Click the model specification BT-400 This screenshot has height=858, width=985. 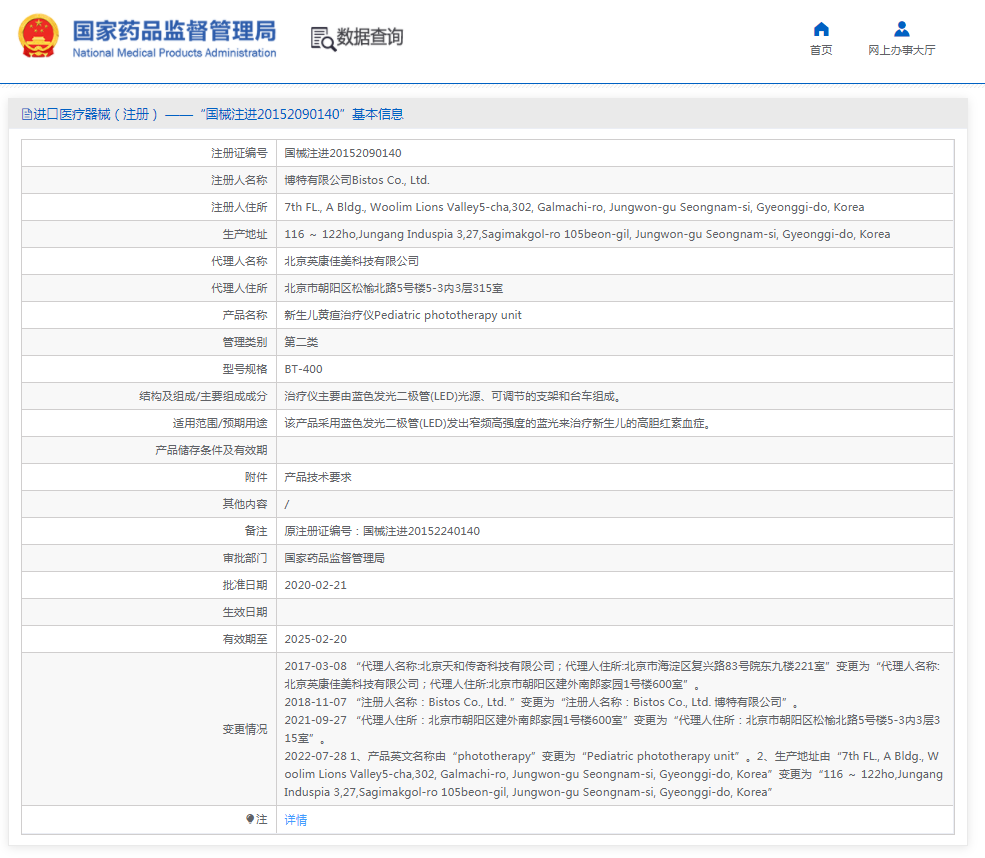[x=303, y=369]
